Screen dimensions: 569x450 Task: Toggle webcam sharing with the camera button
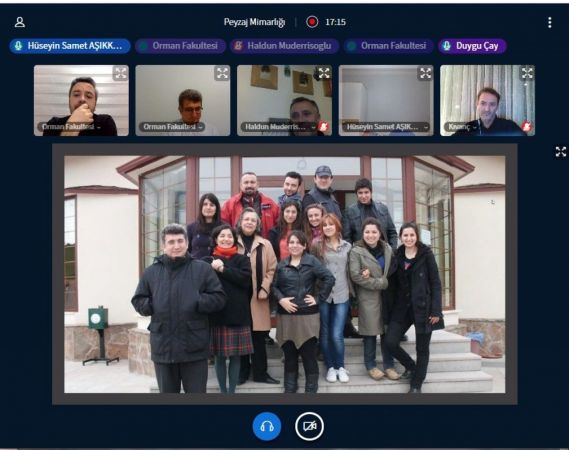click(x=309, y=426)
